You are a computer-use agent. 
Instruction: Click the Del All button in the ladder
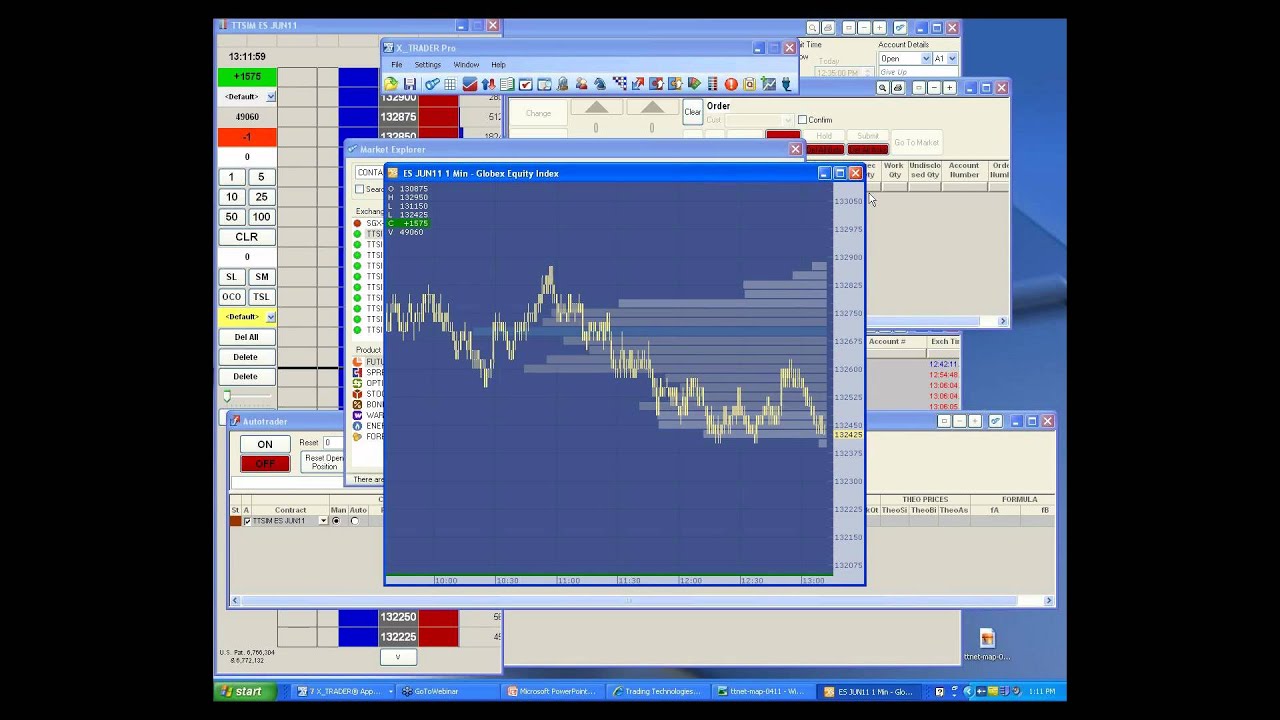click(246, 337)
